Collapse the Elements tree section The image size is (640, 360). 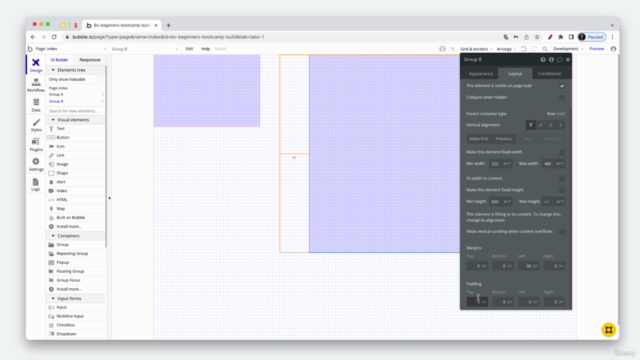53,70
